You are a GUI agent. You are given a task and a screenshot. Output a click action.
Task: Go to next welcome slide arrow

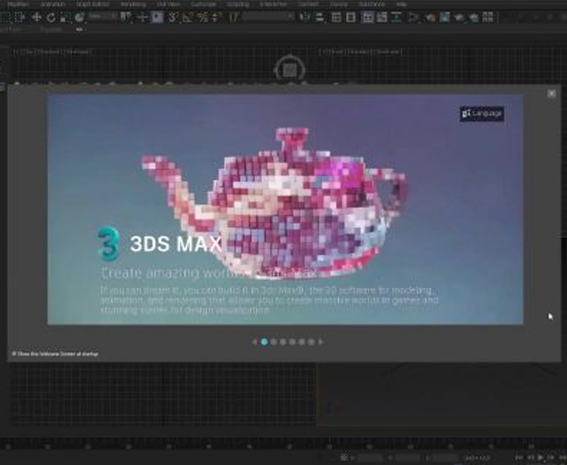[321, 342]
